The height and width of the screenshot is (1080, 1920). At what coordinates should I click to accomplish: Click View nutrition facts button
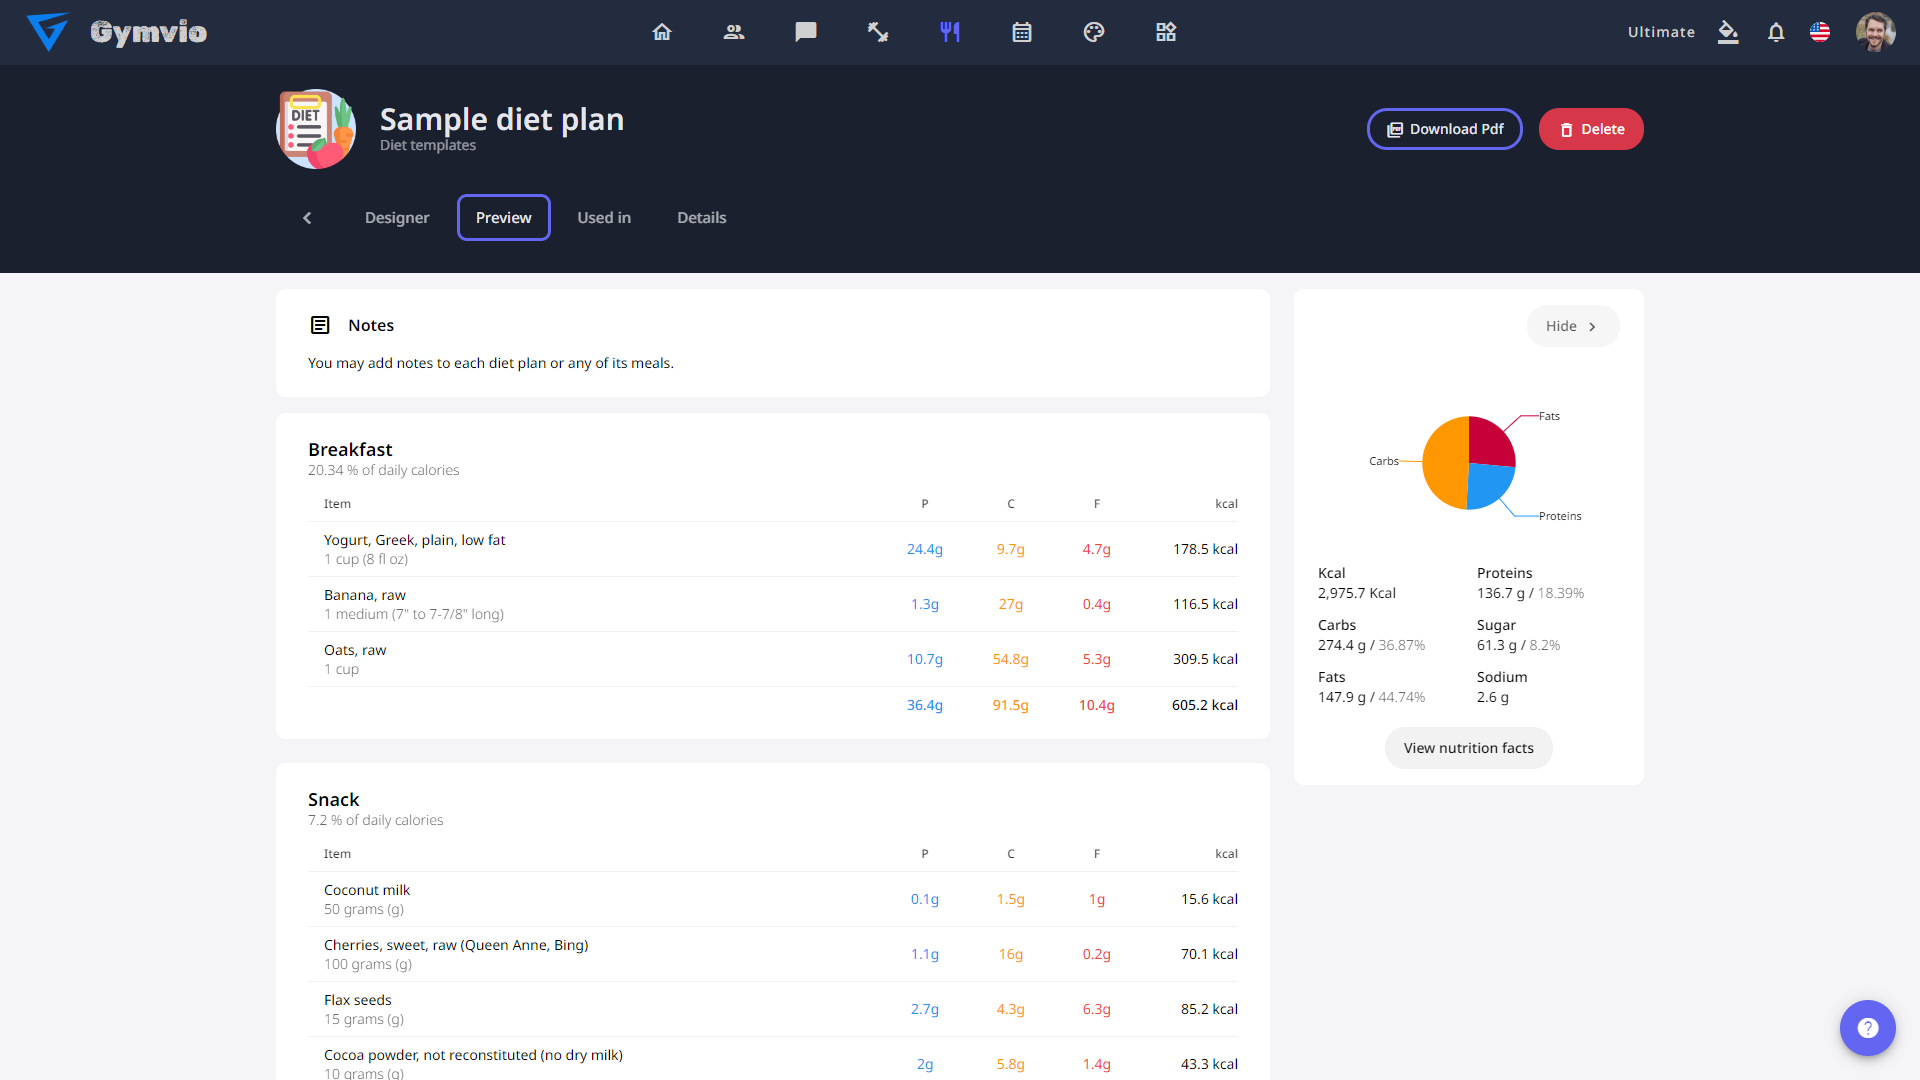1469,748
